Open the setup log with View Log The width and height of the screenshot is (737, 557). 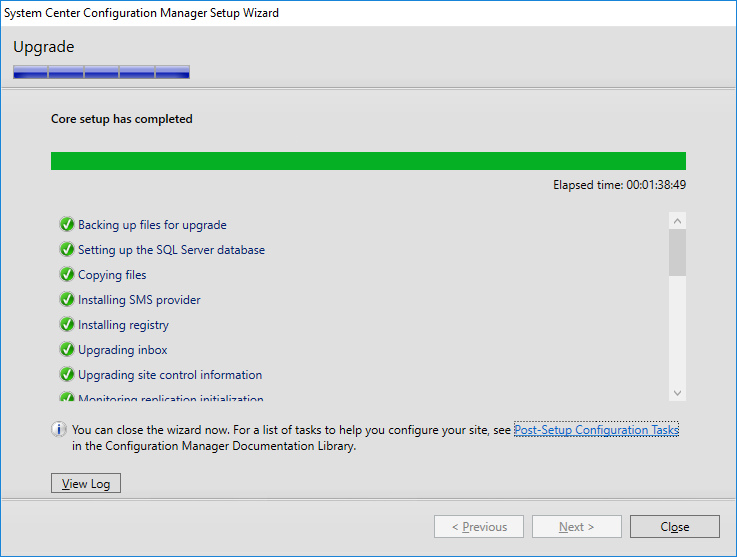86,483
